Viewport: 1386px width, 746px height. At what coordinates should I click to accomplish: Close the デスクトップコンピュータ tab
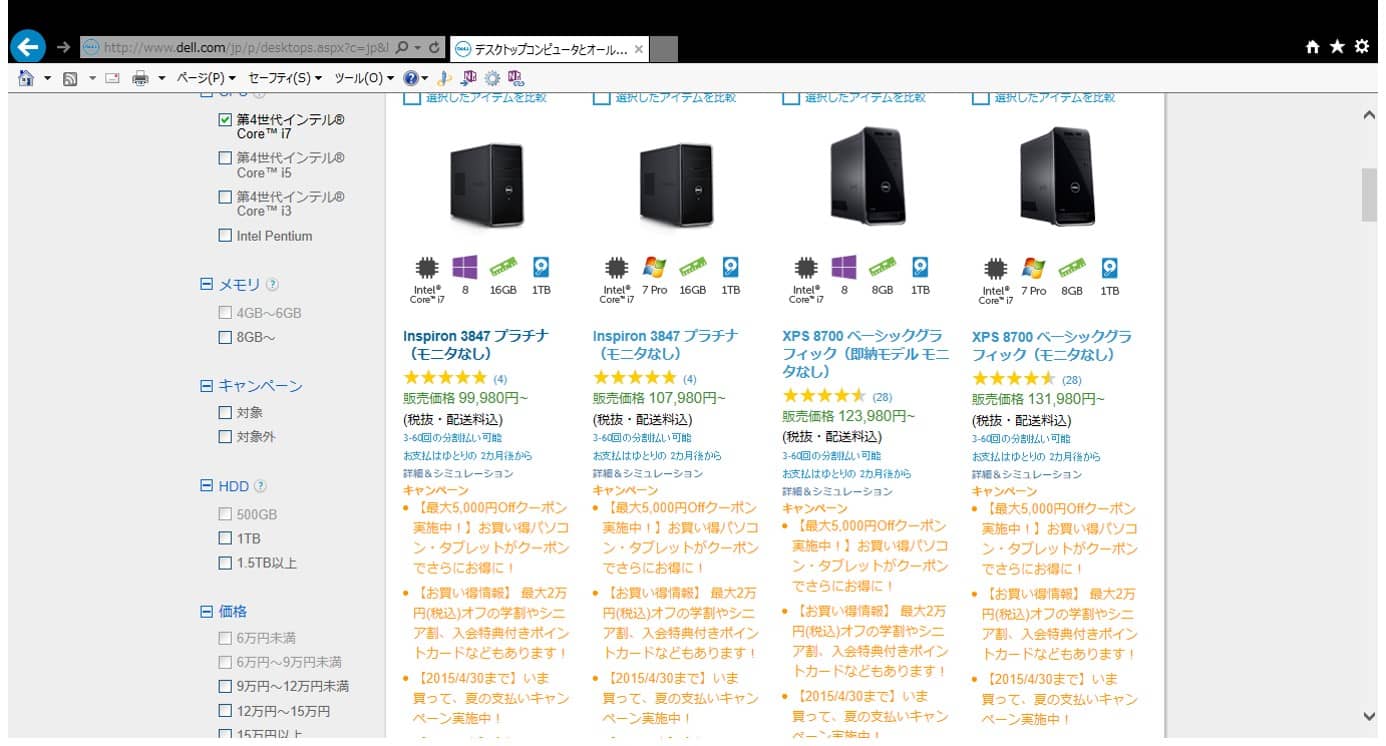(639, 48)
